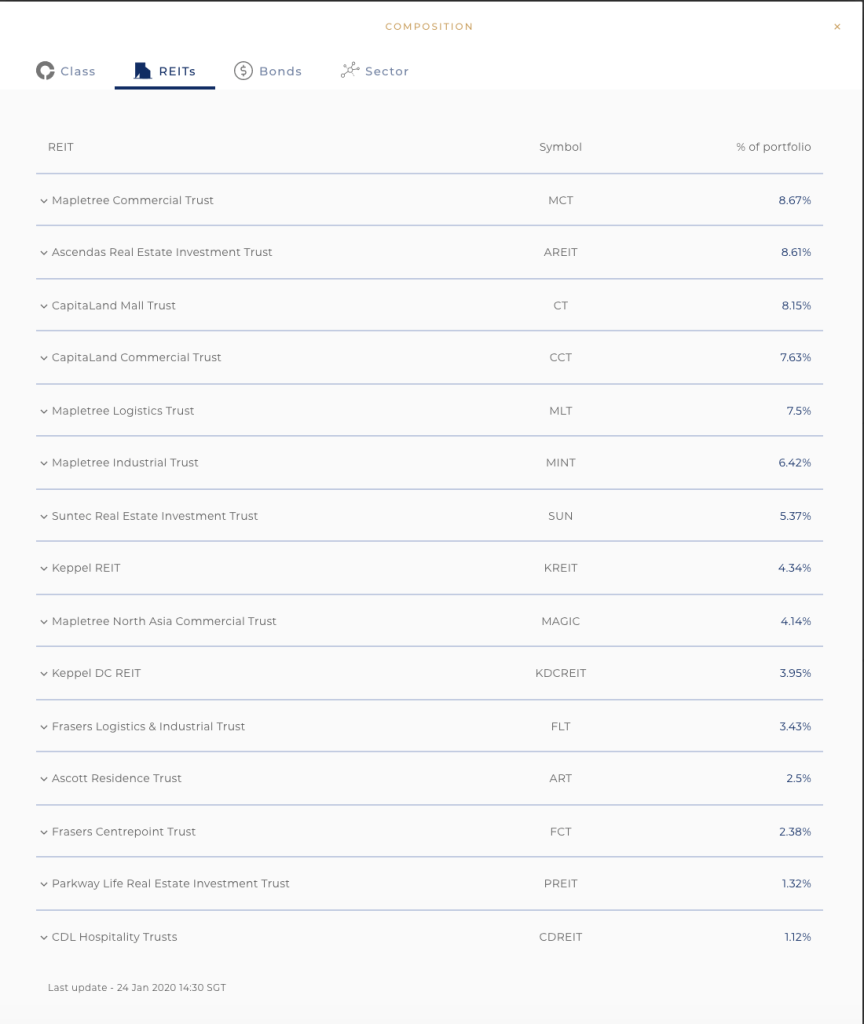This screenshot has height=1024, width=864.
Task: Click the Mapletree Logistics Trust name
Action: (x=123, y=411)
